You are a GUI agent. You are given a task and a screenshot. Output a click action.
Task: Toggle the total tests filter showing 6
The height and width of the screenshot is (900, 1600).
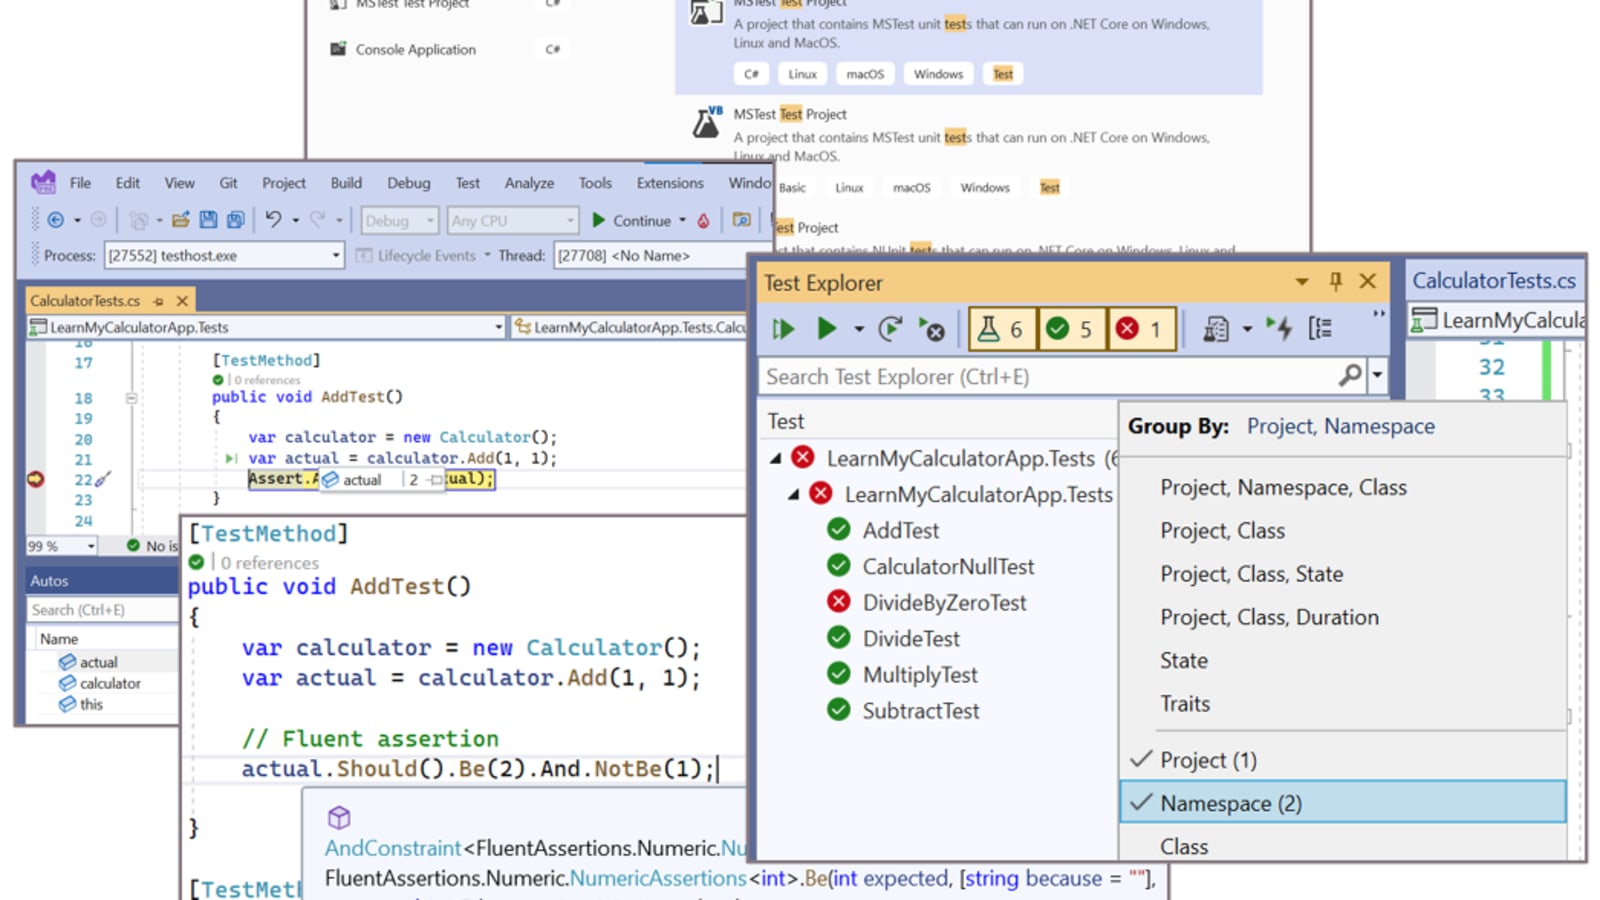[1002, 329]
